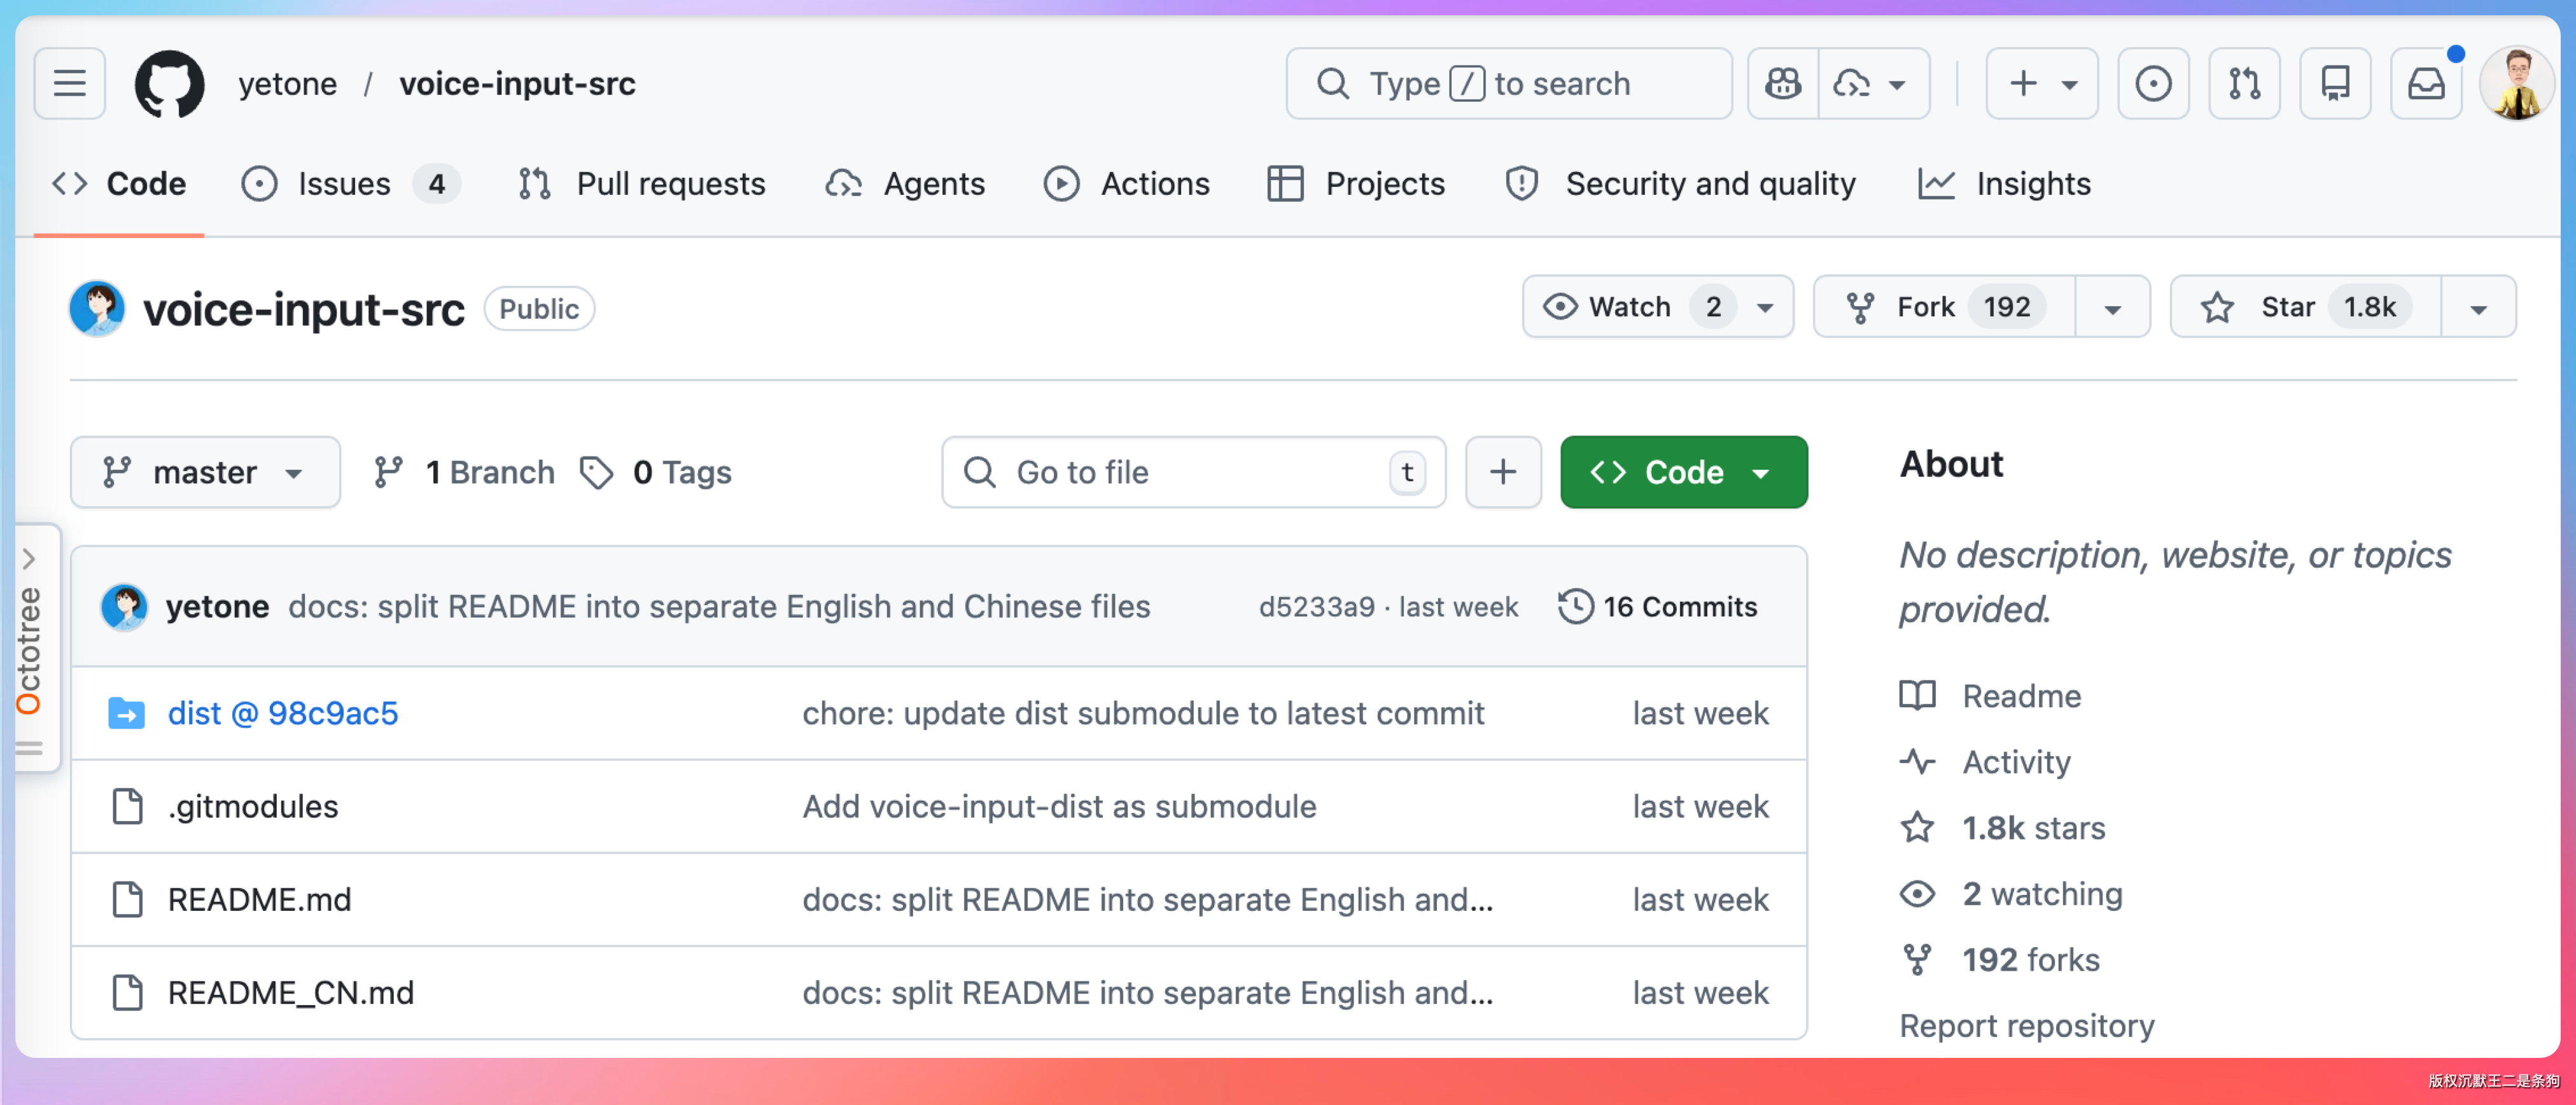Switch to the Issues tab
Viewport: 2576px width, 1105px height.
[x=344, y=184]
